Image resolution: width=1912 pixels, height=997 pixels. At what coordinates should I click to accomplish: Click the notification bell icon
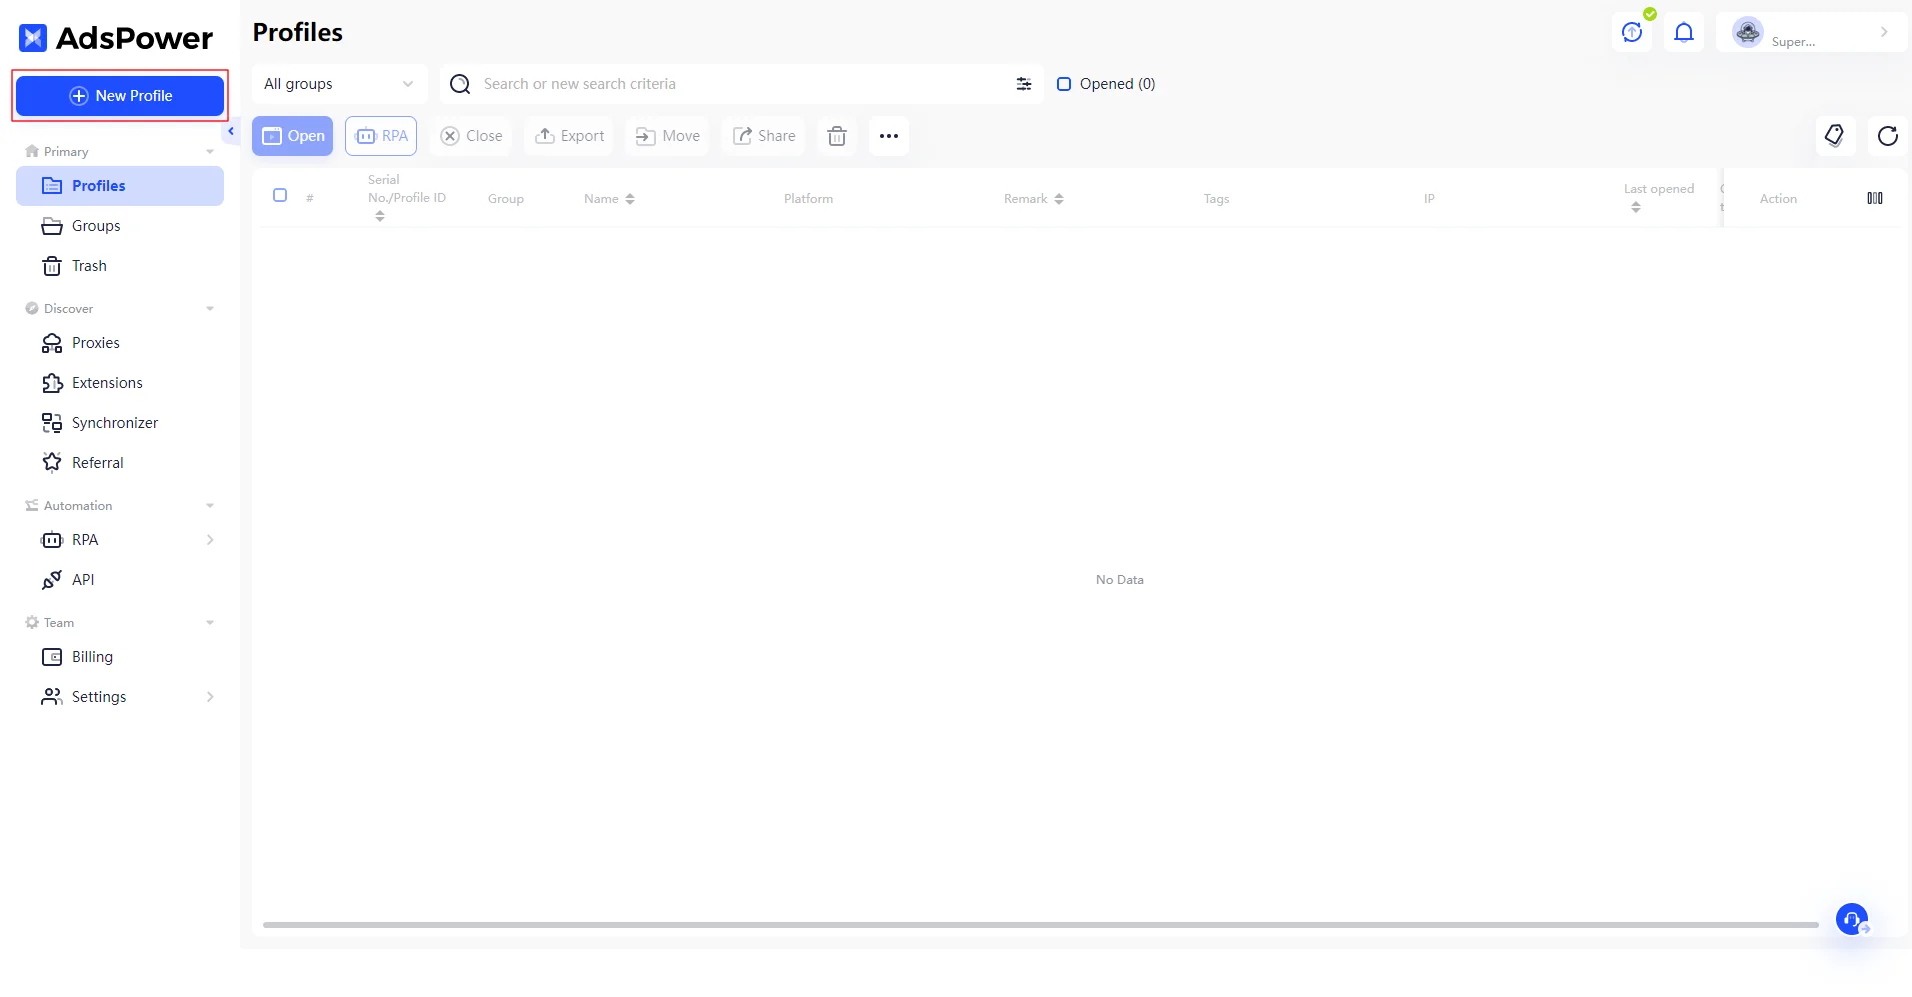1684,33
